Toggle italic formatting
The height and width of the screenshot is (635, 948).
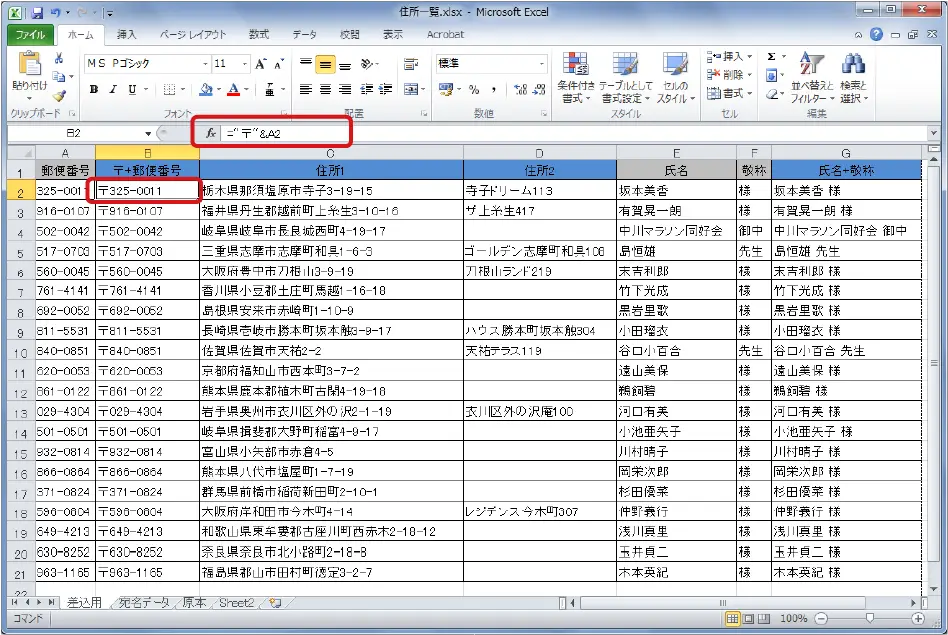pos(113,90)
